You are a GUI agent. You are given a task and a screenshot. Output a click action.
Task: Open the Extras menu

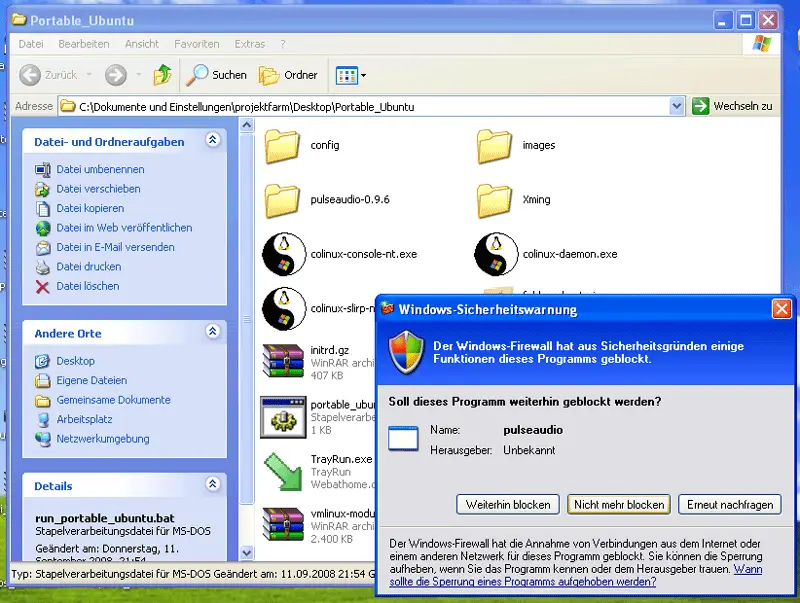tap(249, 44)
